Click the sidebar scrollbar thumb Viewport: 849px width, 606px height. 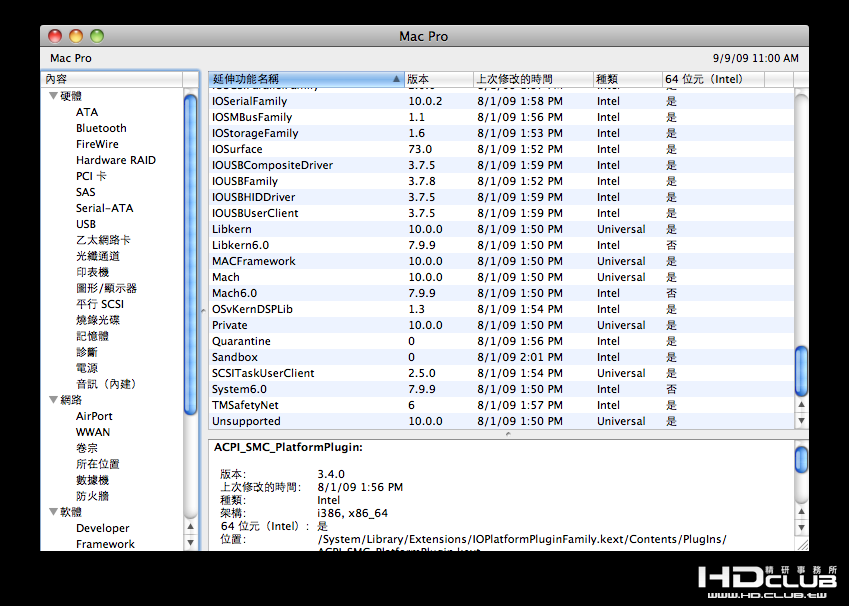point(191,255)
